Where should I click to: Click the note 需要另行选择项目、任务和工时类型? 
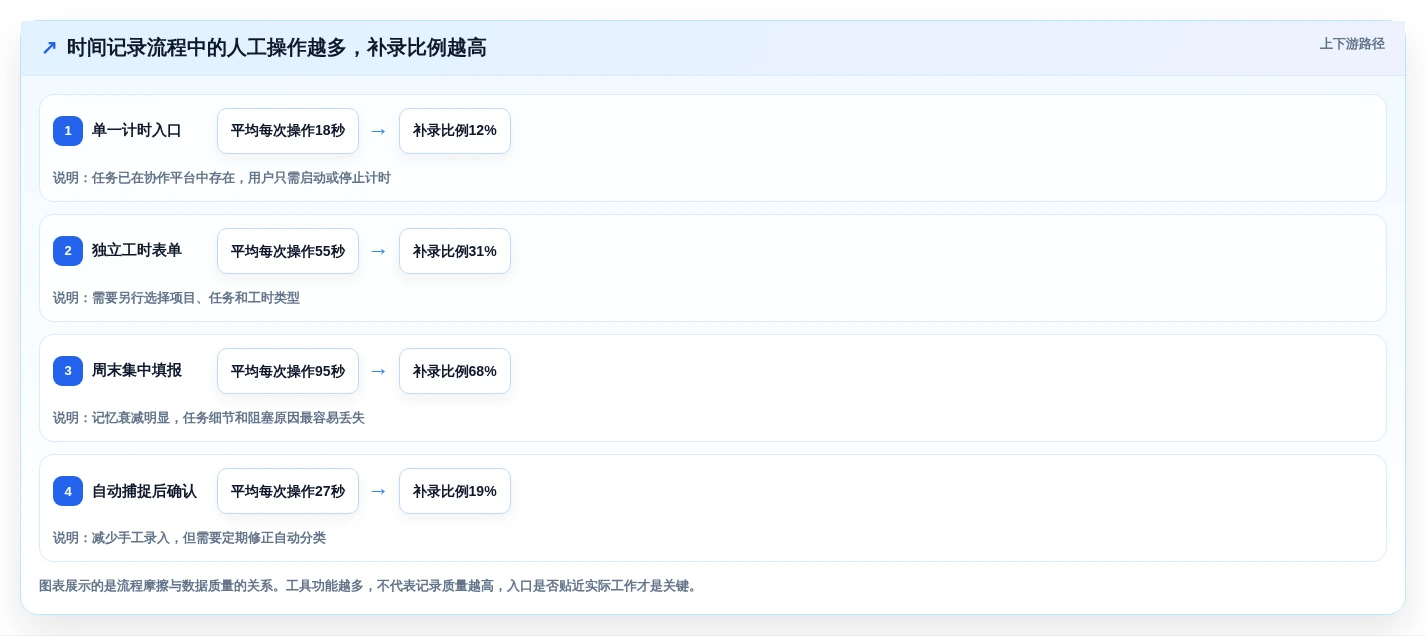tap(176, 298)
